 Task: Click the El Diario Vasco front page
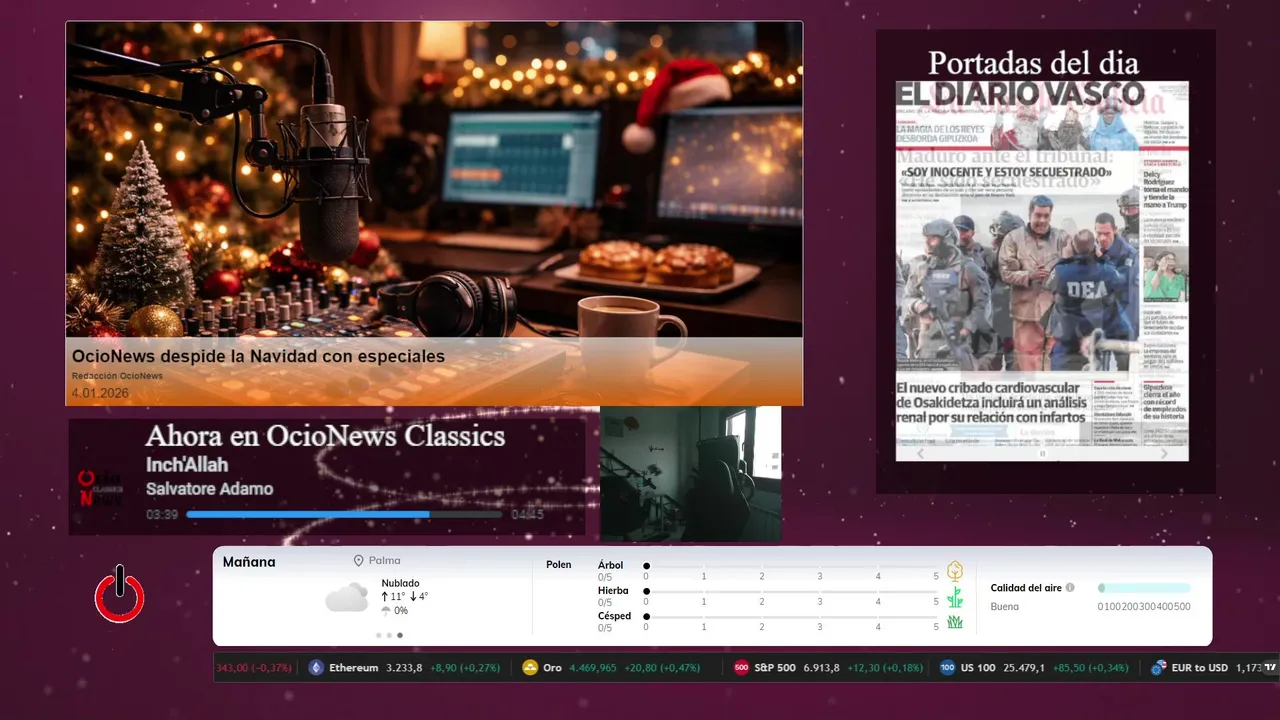[x=1042, y=270]
